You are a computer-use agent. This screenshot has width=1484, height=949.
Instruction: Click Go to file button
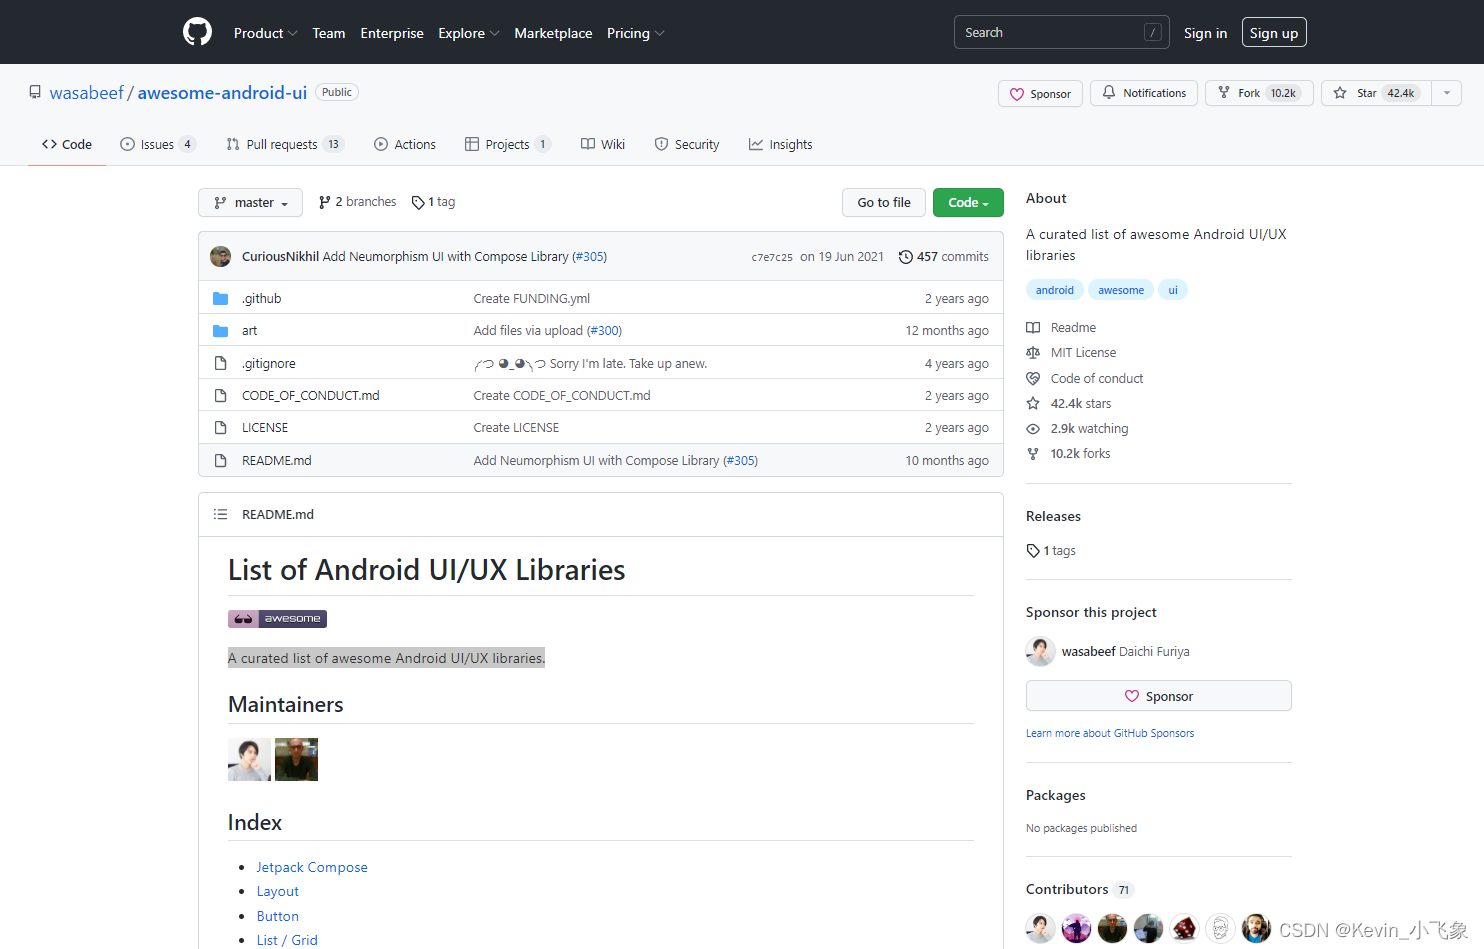coord(884,202)
